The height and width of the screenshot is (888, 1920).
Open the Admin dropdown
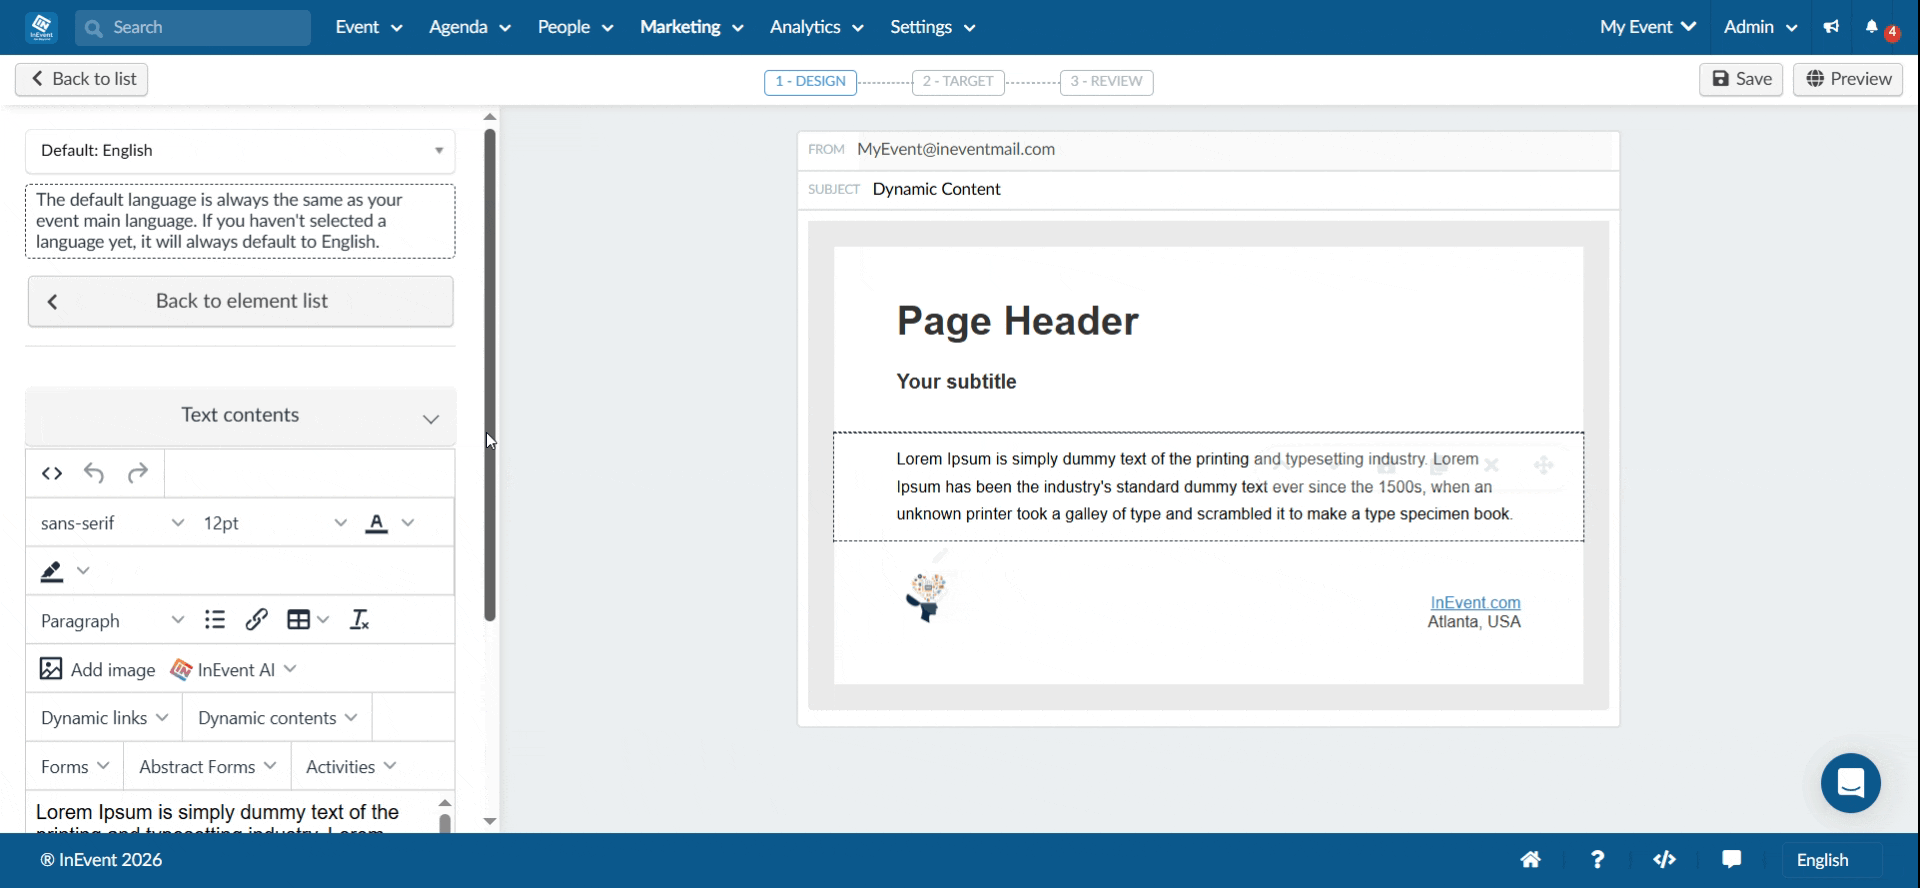pyautogui.click(x=1760, y=27)
